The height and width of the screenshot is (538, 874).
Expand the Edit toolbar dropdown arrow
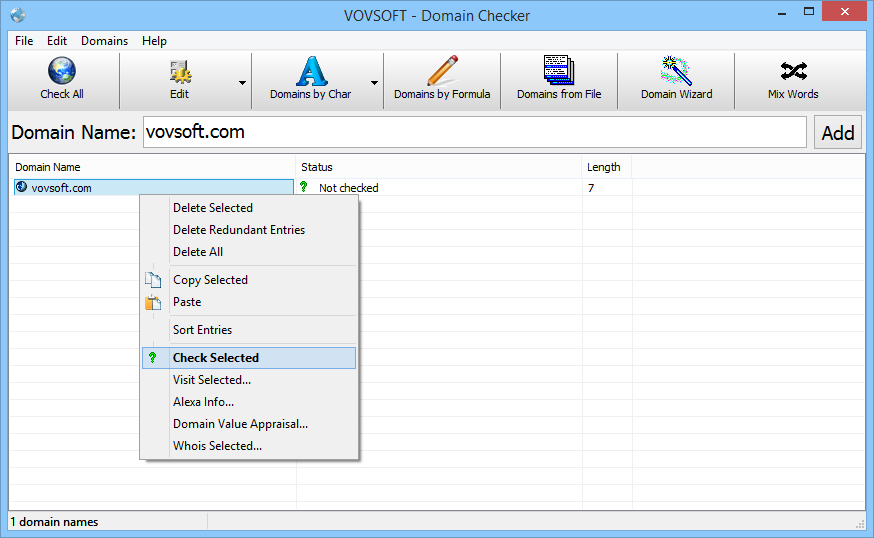[x=242, y=83]
